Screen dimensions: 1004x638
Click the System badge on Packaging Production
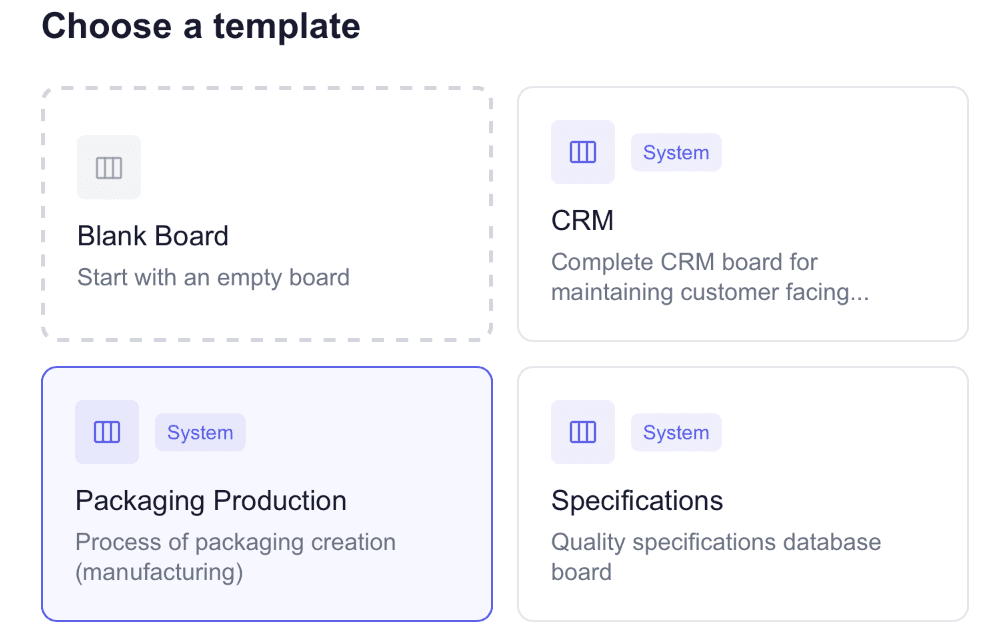(200, 433)
